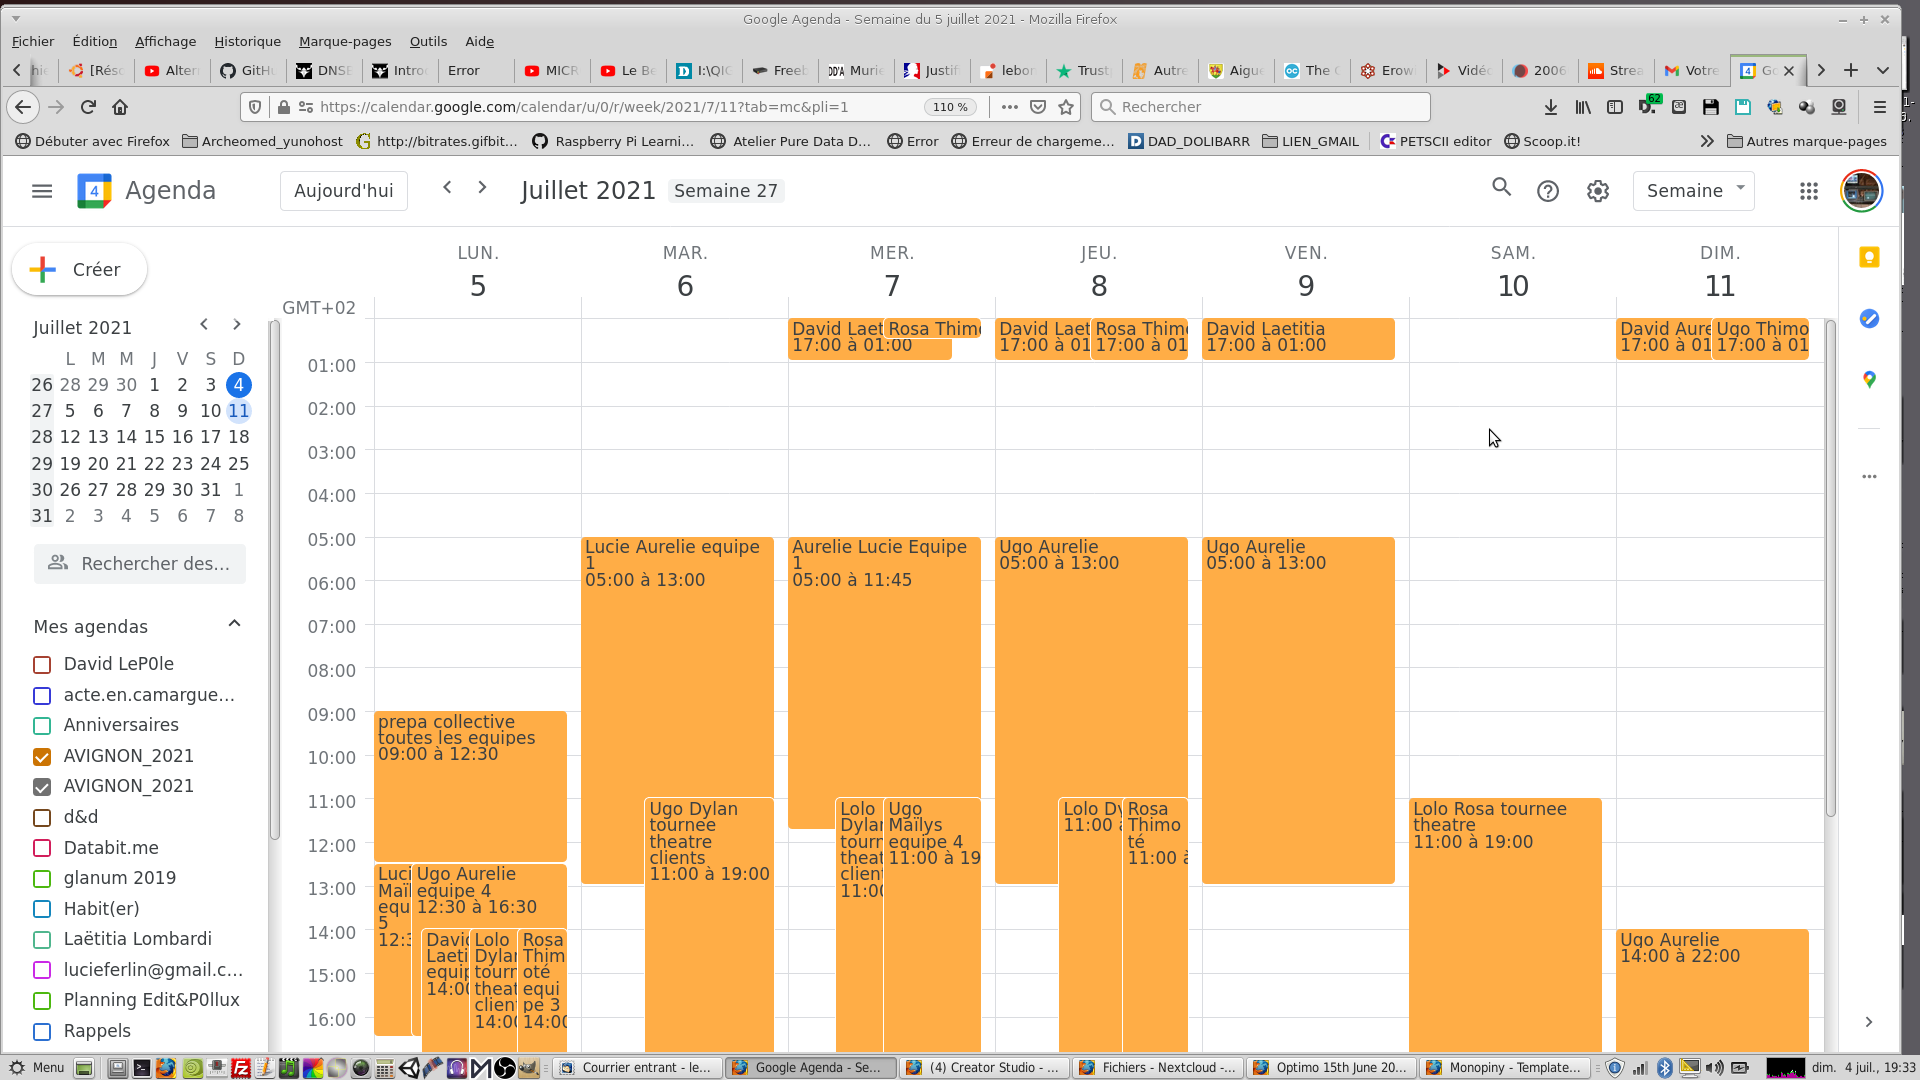Enable the David LeP0le calendar checkbox
Screen dimensions: 1920x1080
pyautogui.click(x=42, y=665)
